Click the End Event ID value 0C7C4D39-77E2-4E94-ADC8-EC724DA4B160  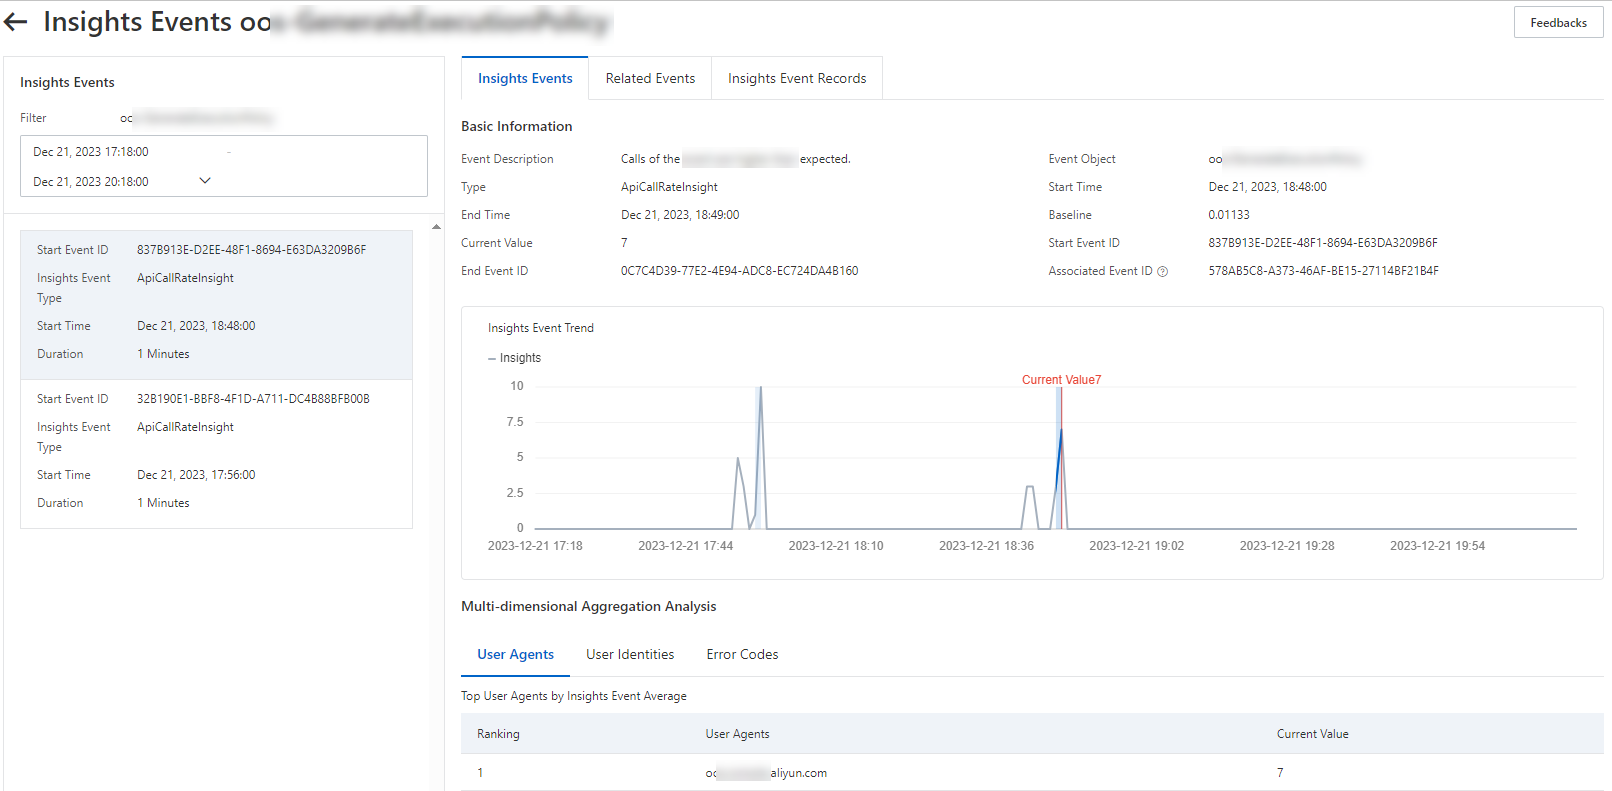click(x=739, y=271)
